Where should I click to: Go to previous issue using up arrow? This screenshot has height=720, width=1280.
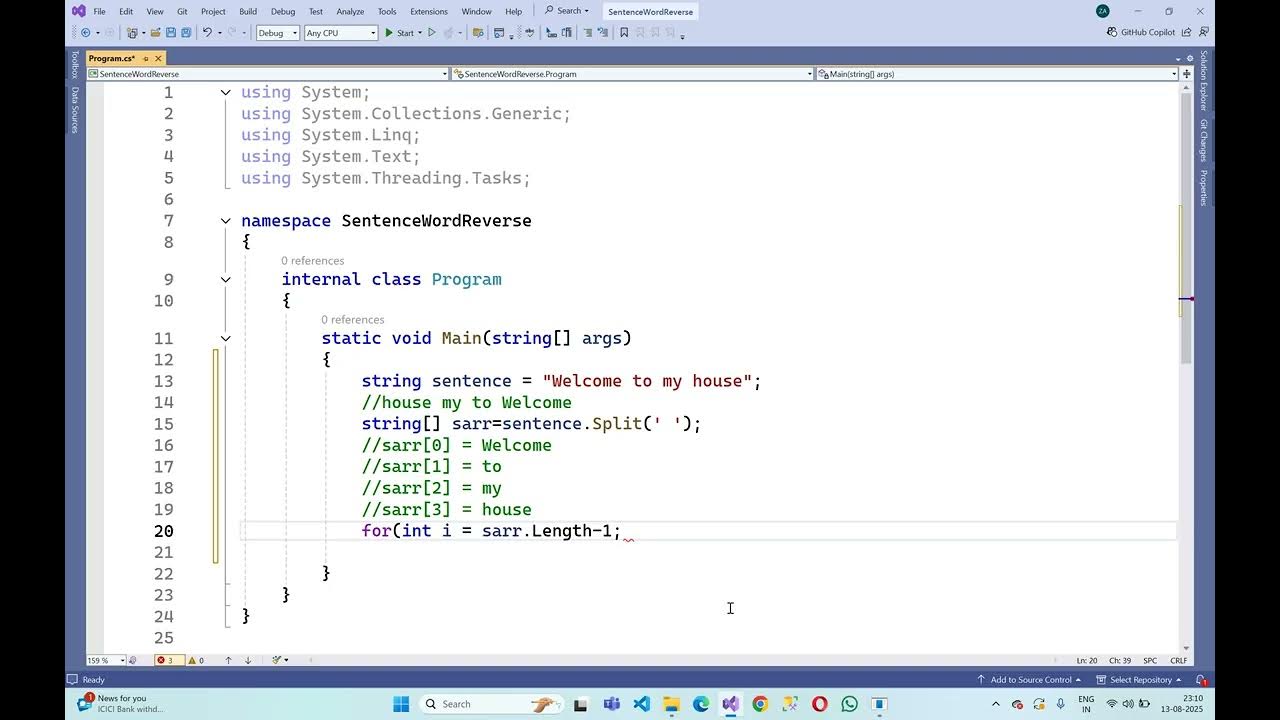[228, 660]
